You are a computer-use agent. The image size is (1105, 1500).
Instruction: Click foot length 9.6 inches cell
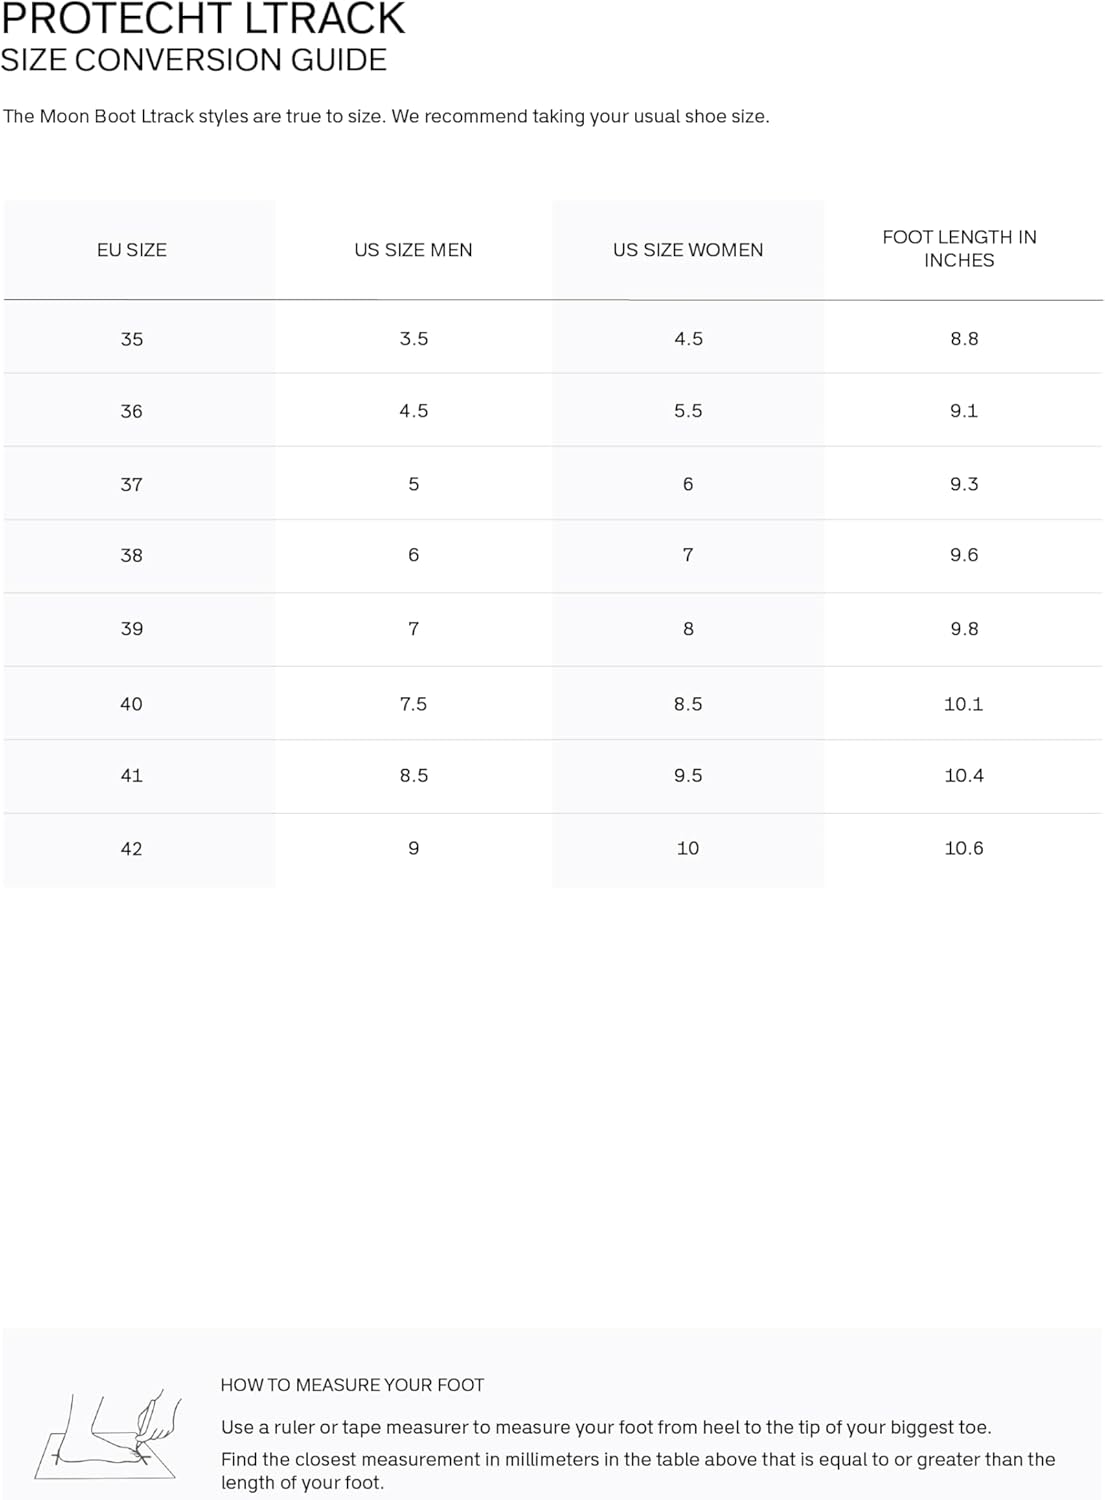coord(964,555)
